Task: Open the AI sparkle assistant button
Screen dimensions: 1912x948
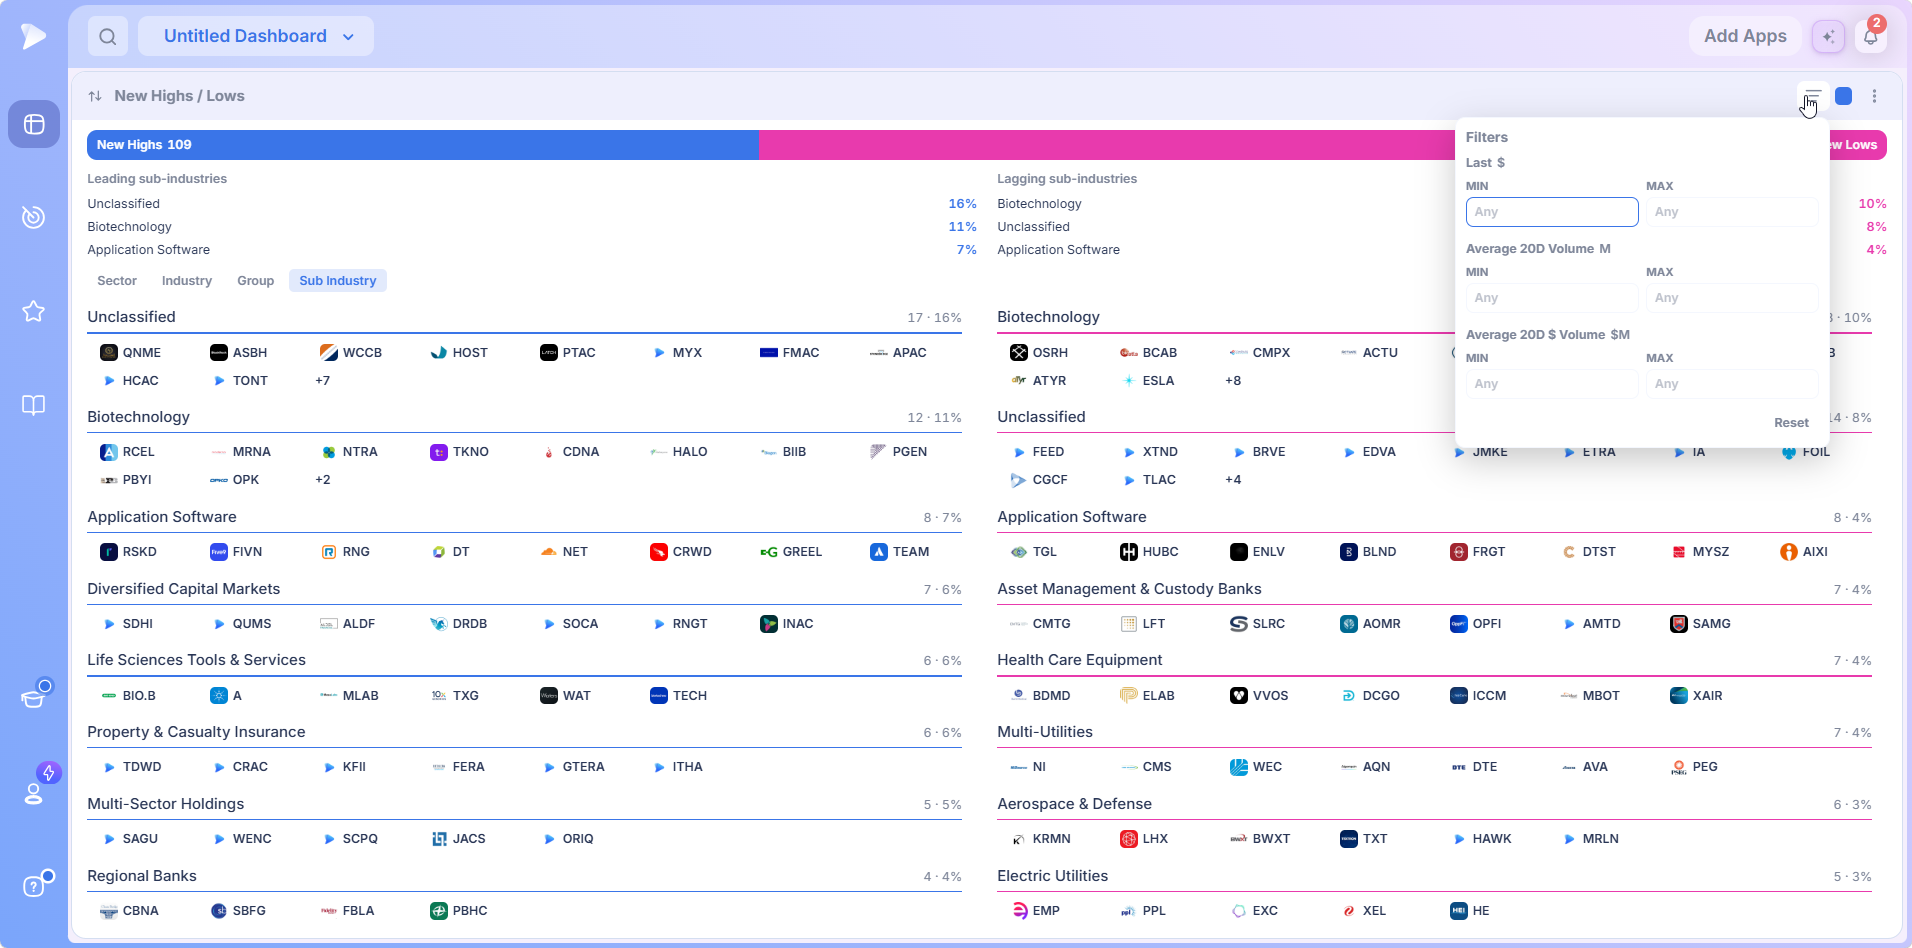Action: pyautogui.click(x=1828, y=36)
